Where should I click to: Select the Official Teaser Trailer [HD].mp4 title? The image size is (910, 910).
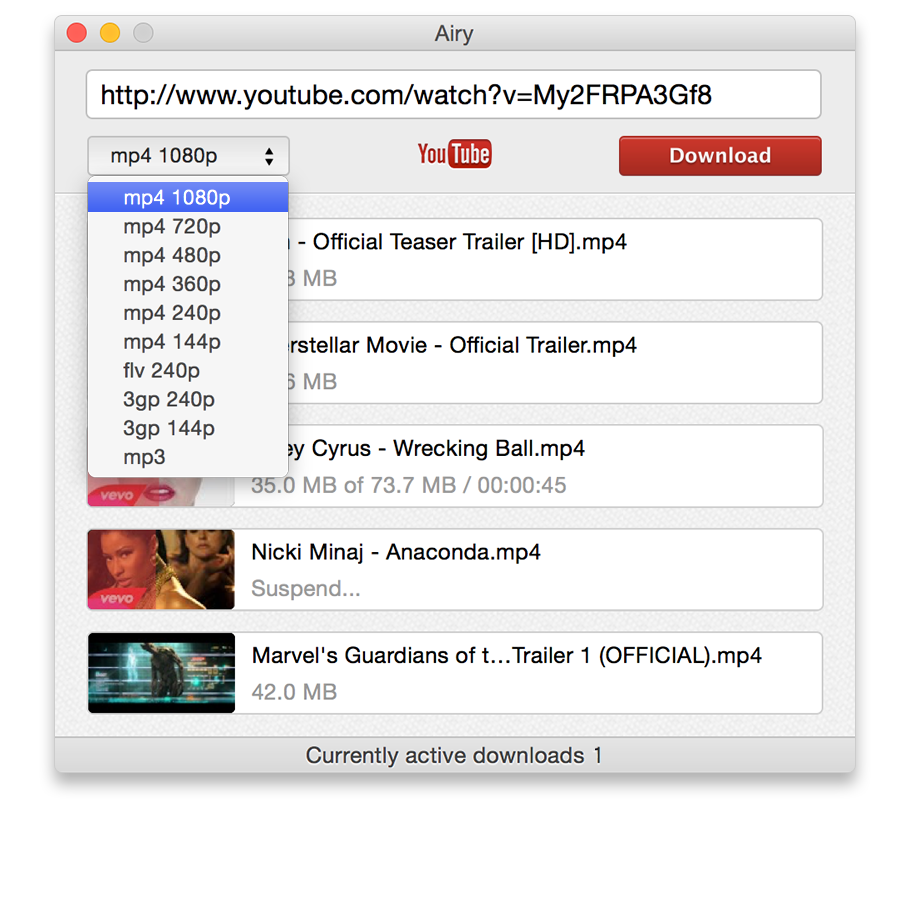pos(457,242)
